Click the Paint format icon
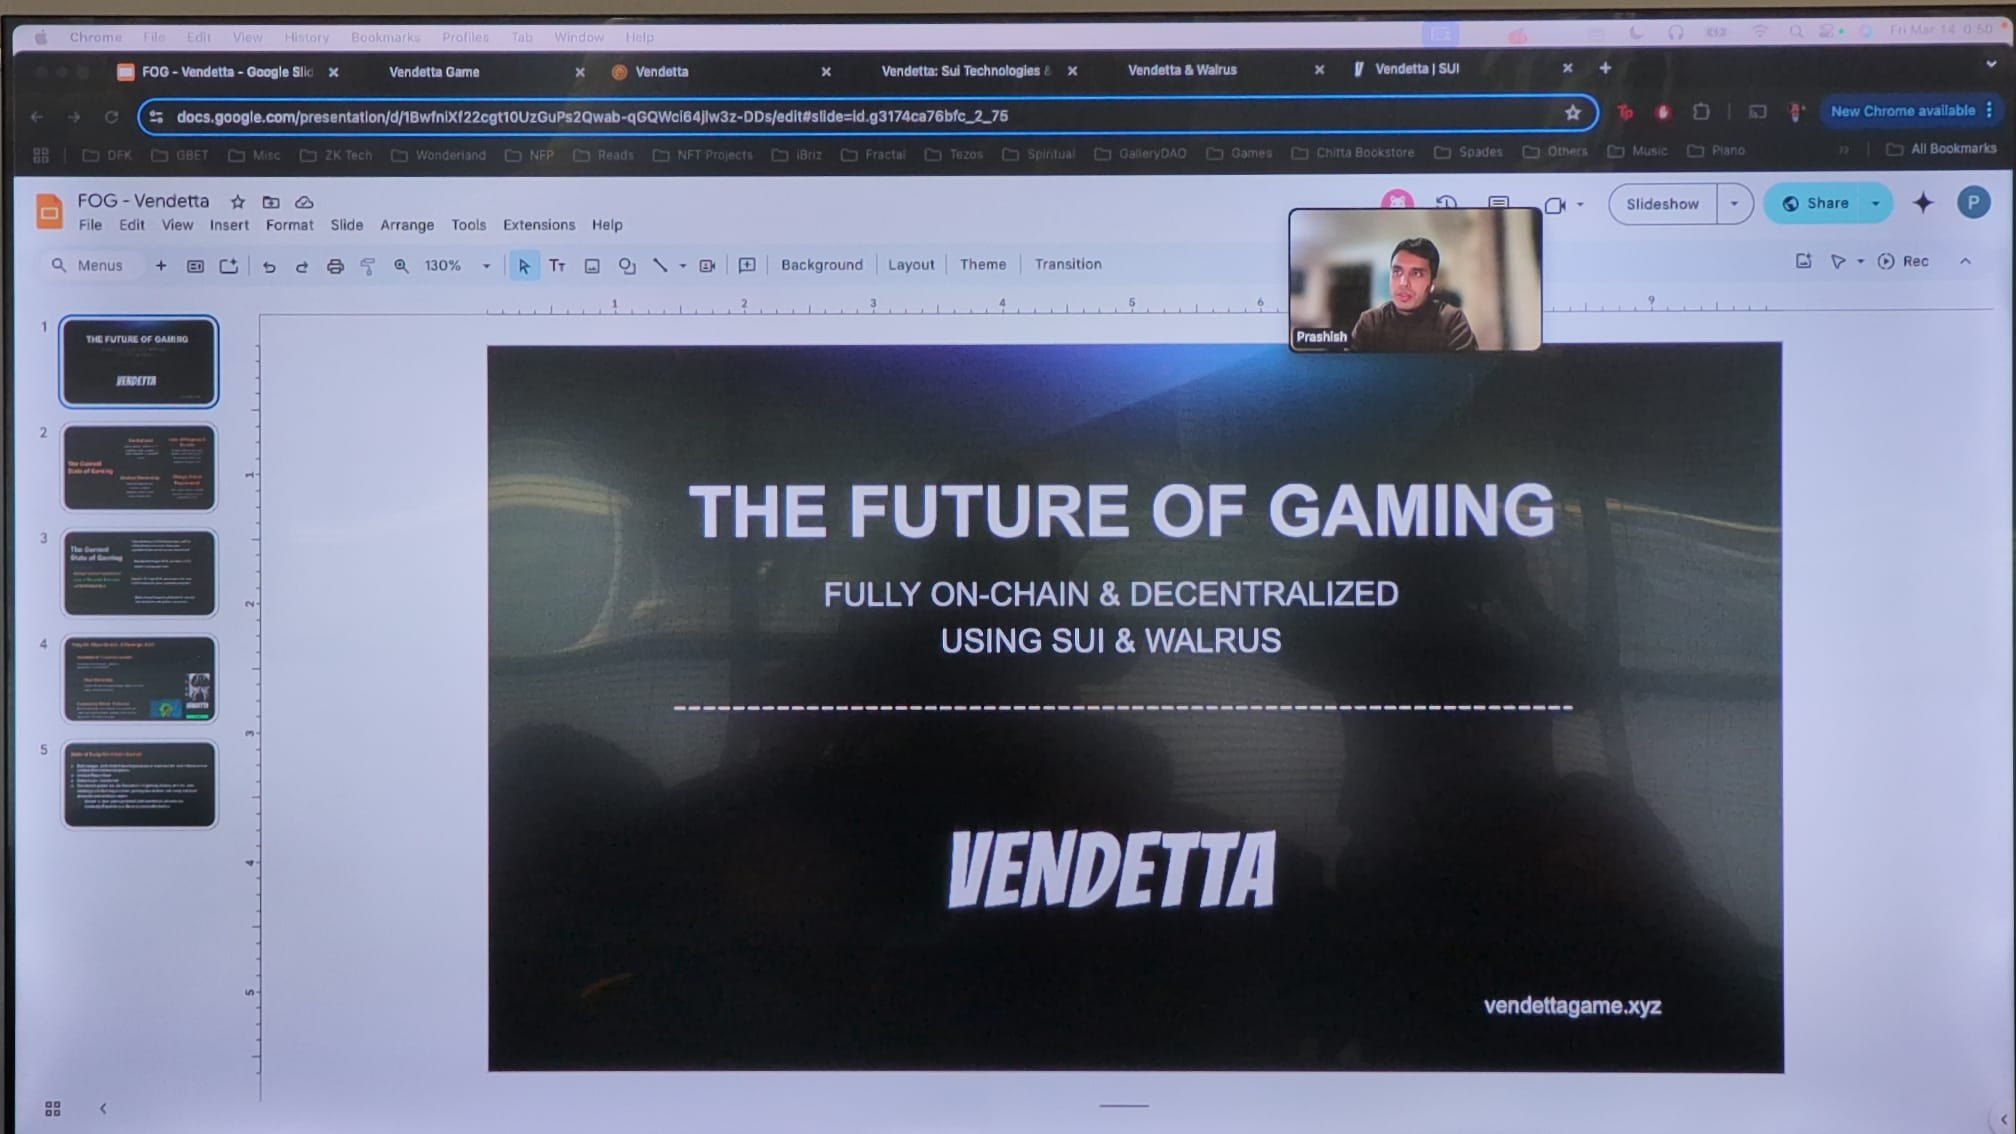Image resolution: width=2016 pixels, height=1134 pixels. click(x=368, y=266)
